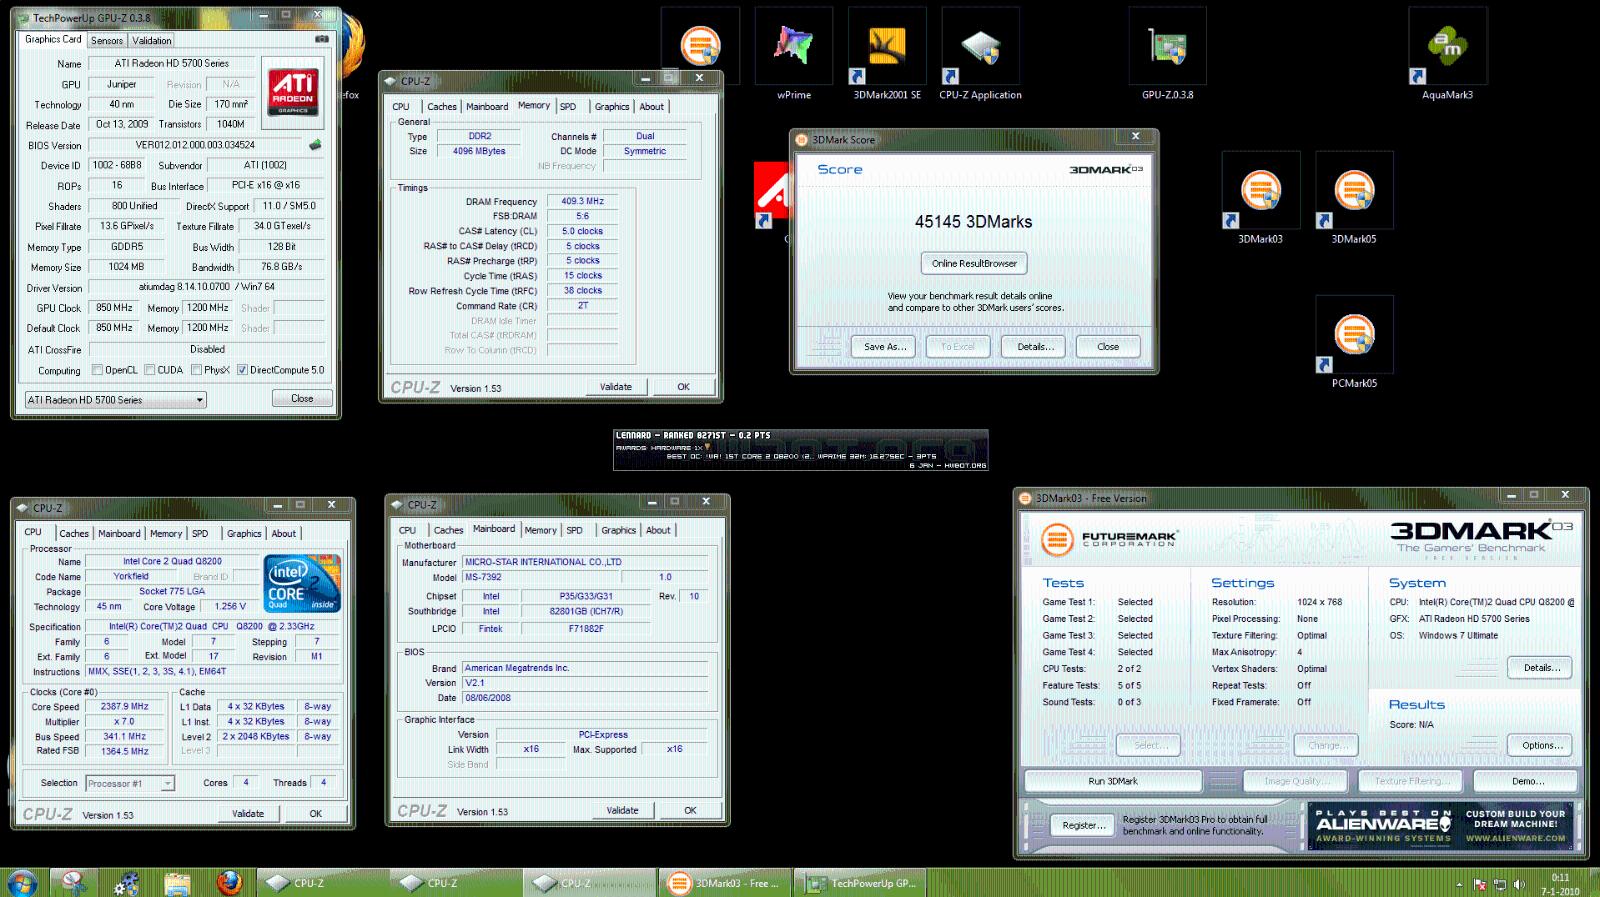Open About tab in the Mainboard CPU-Z window
This screenshot has height=897, width=1600.
658,530
